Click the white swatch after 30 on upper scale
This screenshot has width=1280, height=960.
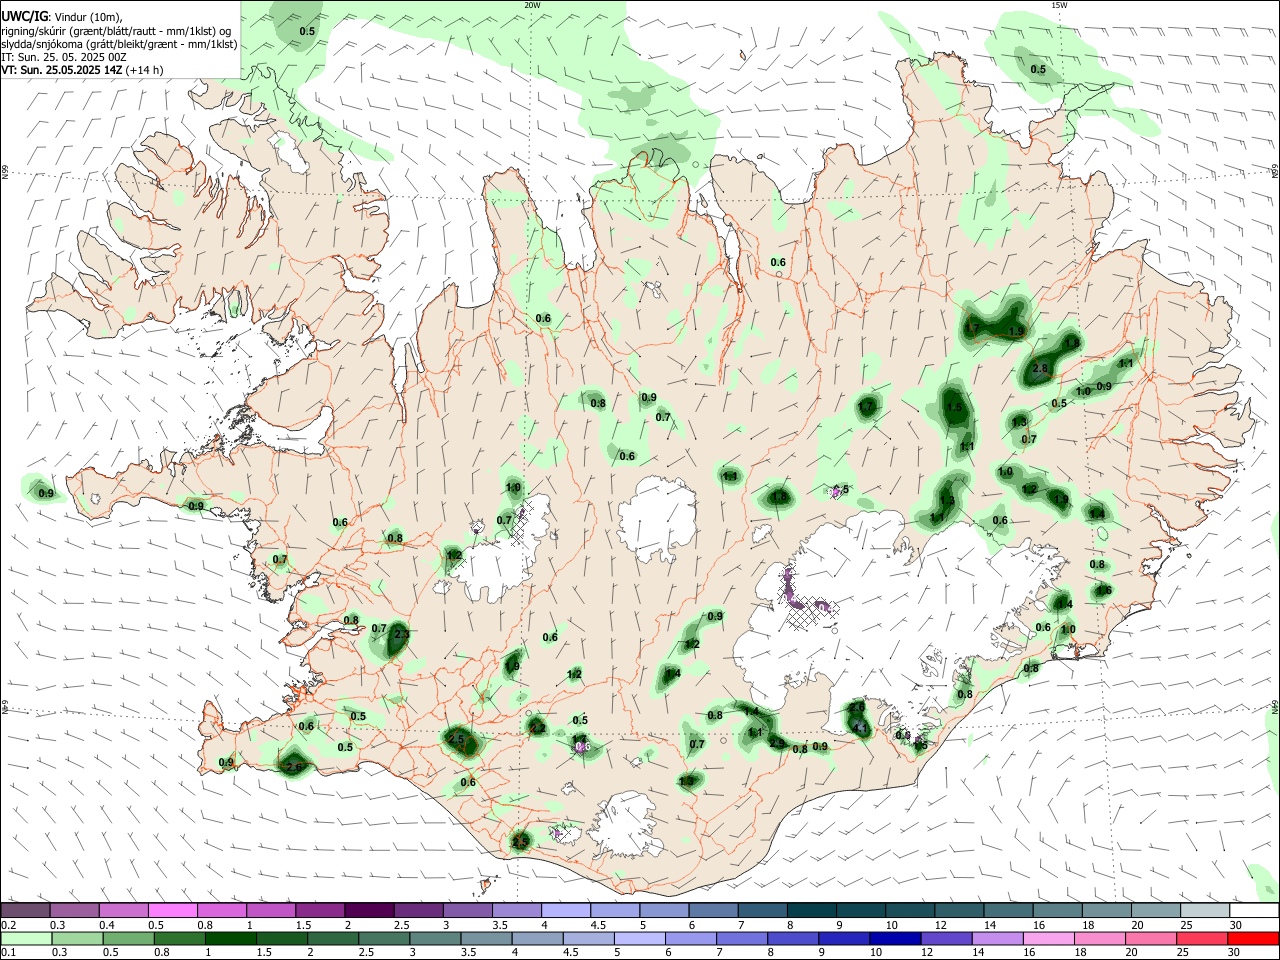(1255, 910)
